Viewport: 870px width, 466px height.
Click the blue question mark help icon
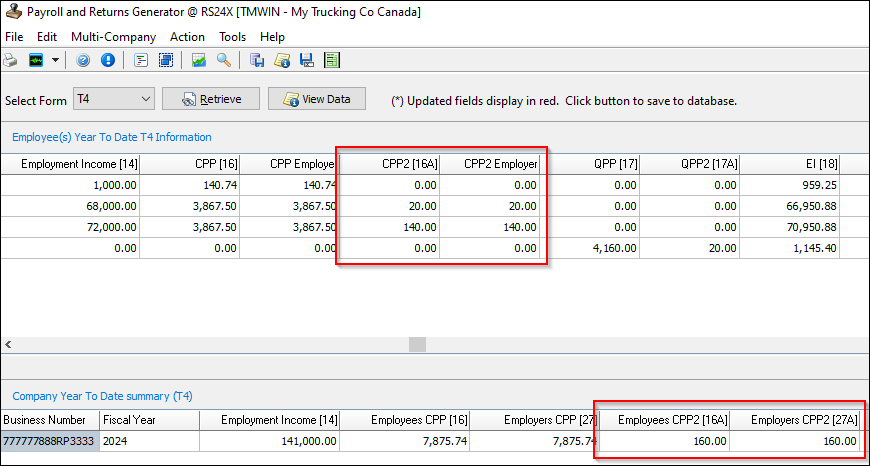coord(83,60)
